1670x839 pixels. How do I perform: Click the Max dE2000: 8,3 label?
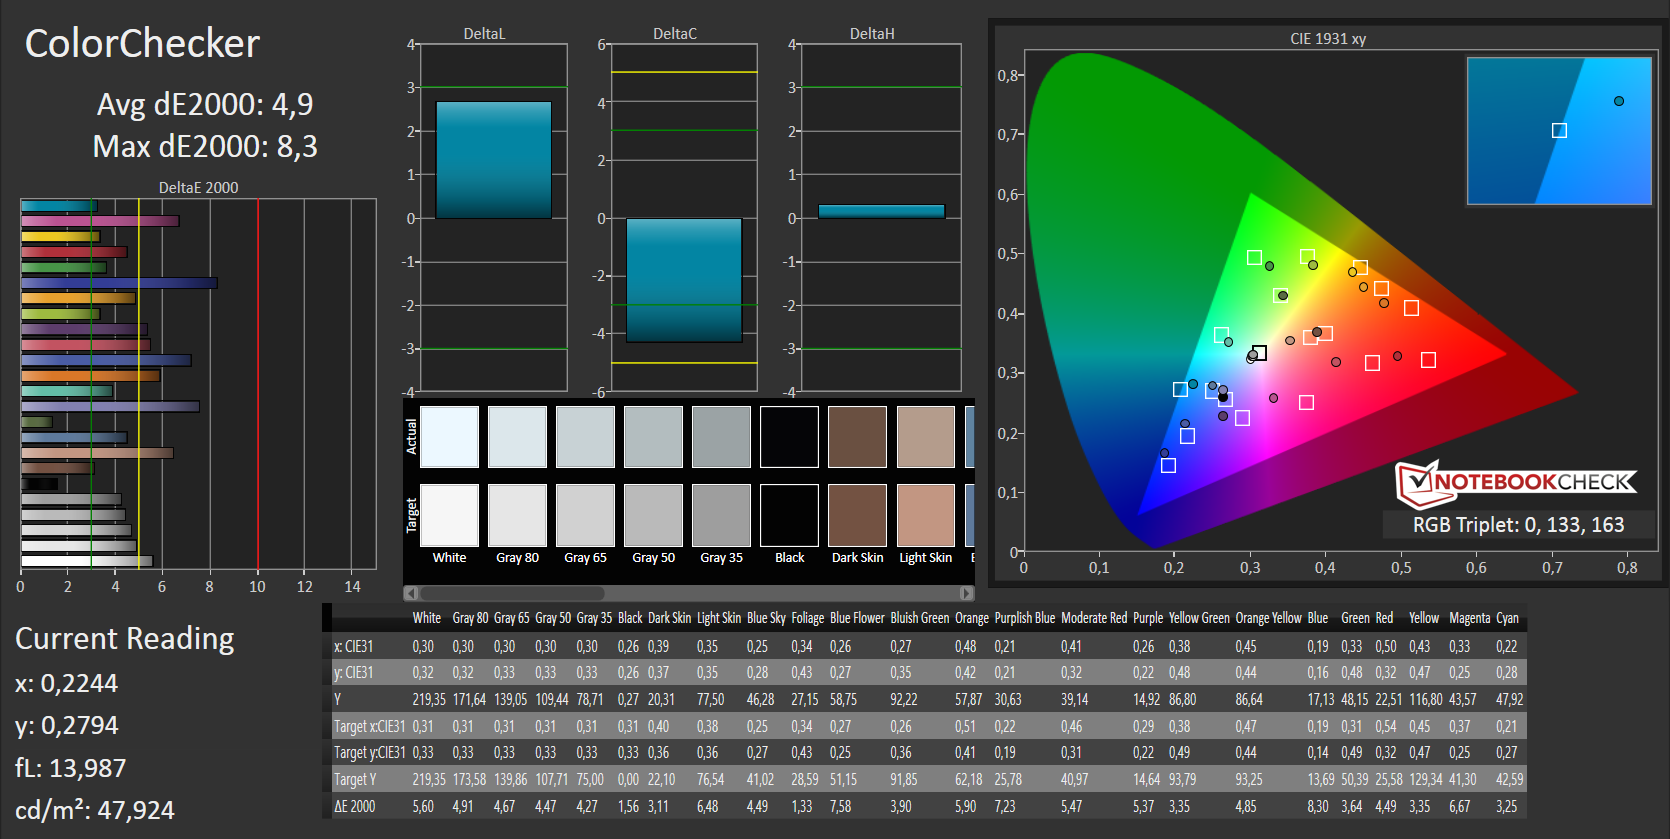click(x=205, y=147)
